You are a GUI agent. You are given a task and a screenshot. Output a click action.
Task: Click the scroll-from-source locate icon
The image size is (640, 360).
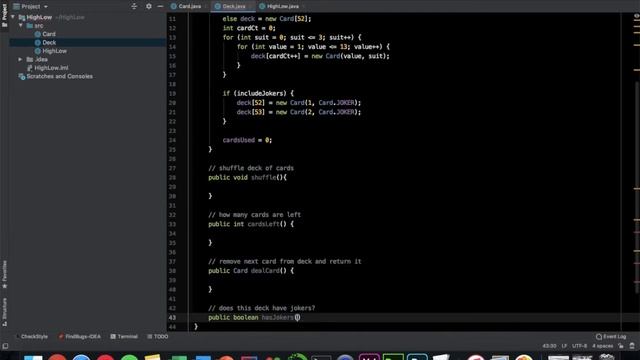pyautogui.click(x=134, y=6)
